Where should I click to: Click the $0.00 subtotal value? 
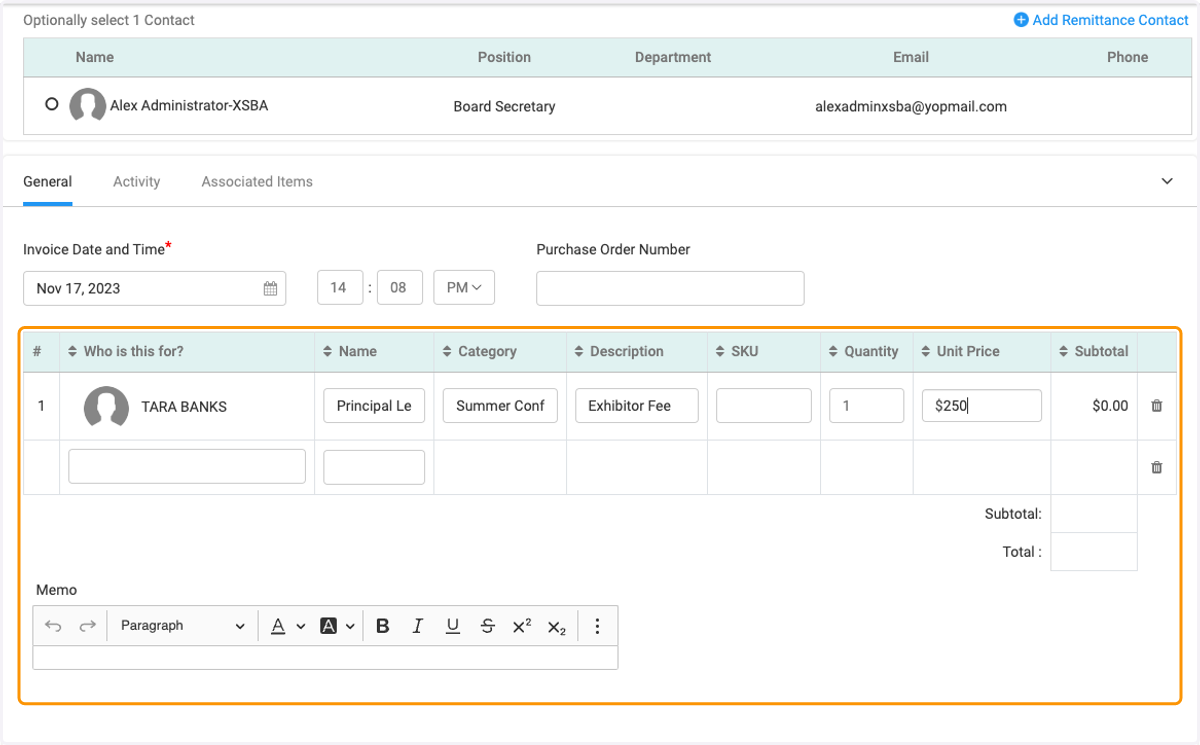coord(1110,406)
